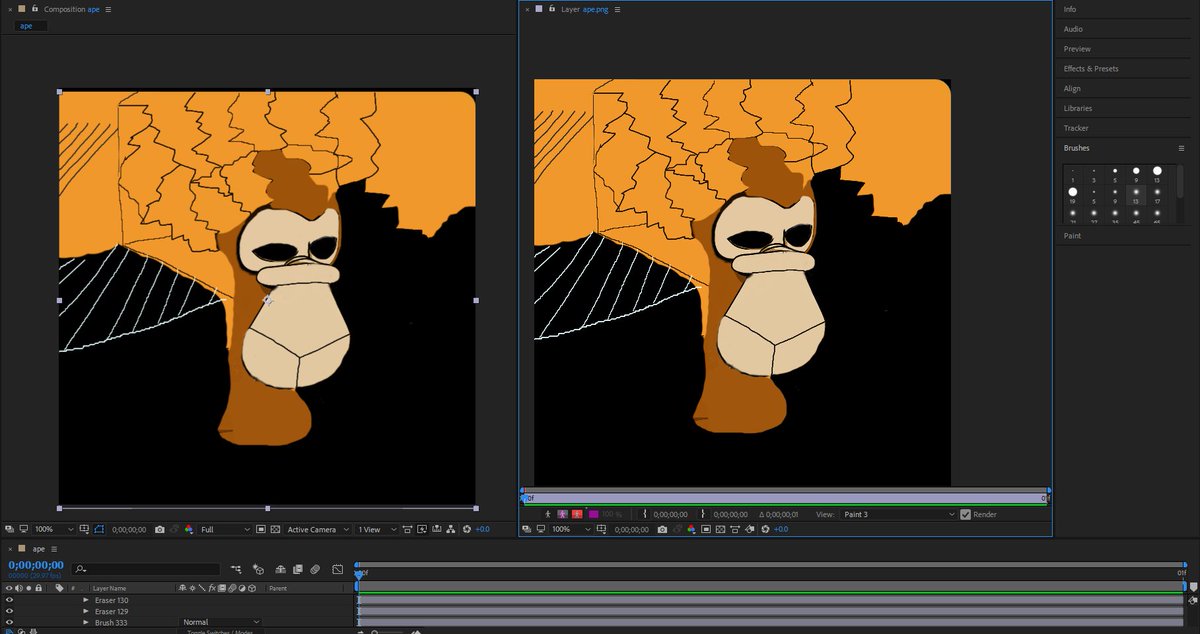Expand the Brush 333 properties
Screen dimensions: 1200x634
tap(86, 622)
